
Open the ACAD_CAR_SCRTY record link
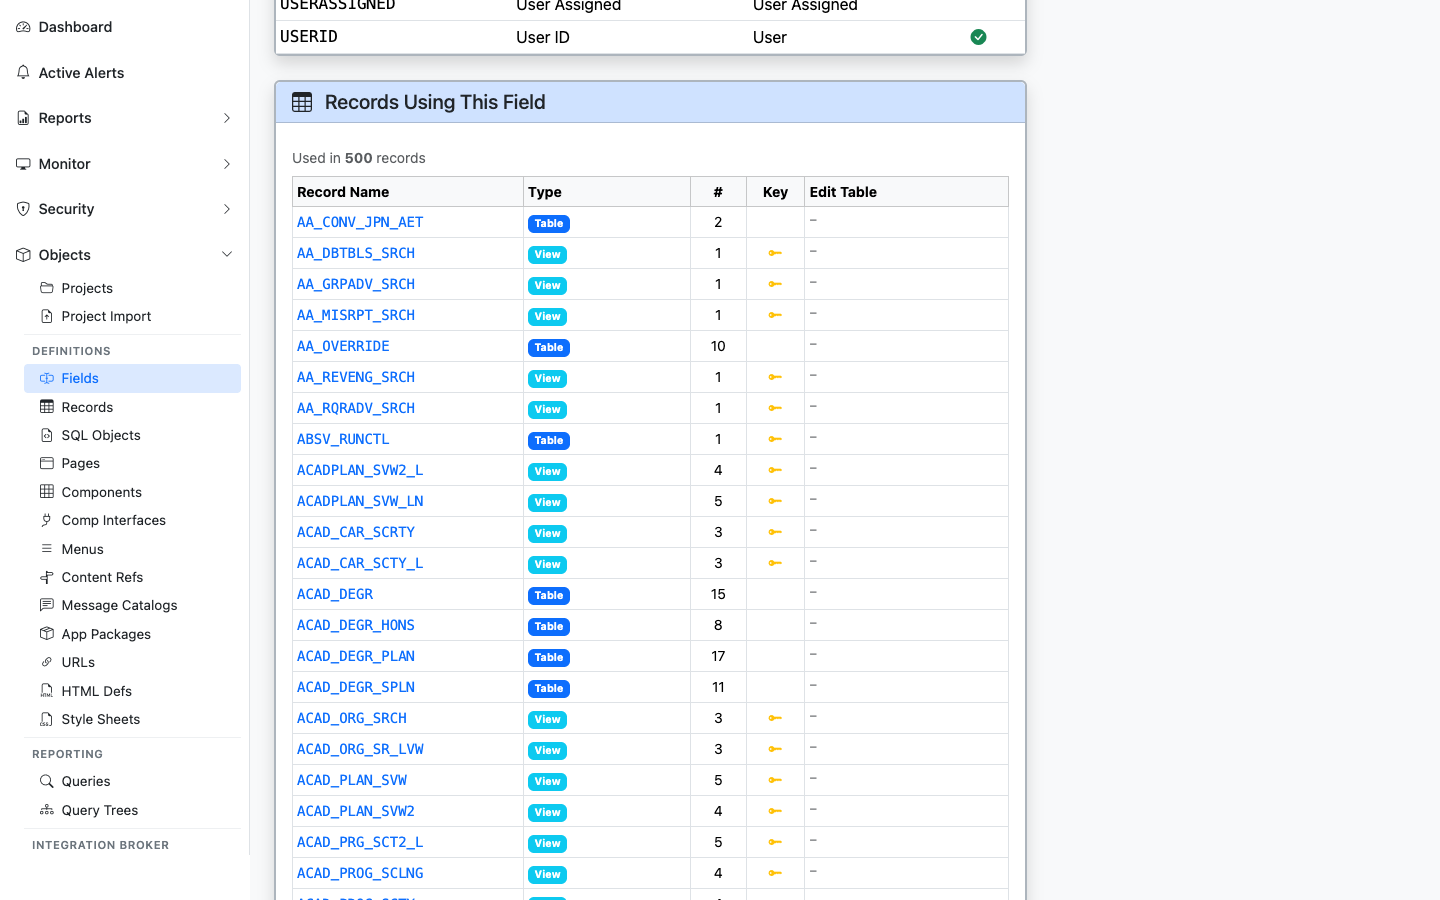pyautogui.click(x=356, y=532)
